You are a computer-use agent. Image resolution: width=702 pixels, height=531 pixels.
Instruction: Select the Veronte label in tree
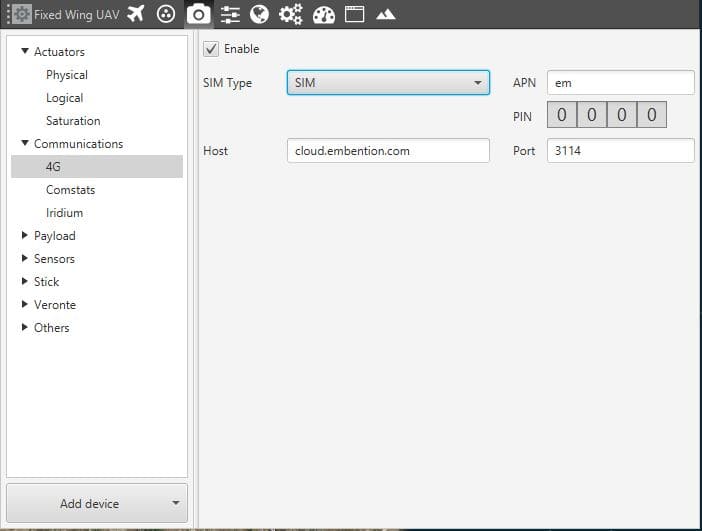[55, 305]
